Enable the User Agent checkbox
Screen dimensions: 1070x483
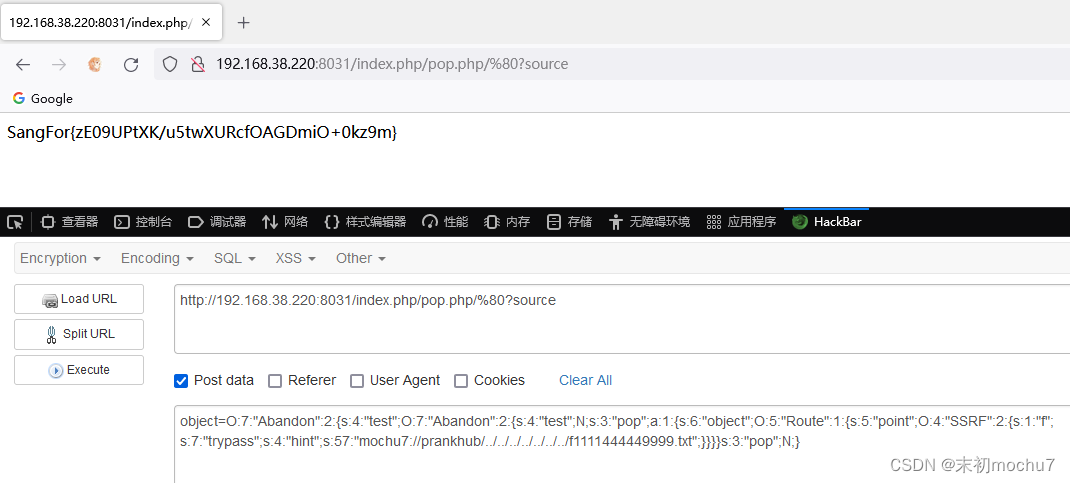click(357, 381)
